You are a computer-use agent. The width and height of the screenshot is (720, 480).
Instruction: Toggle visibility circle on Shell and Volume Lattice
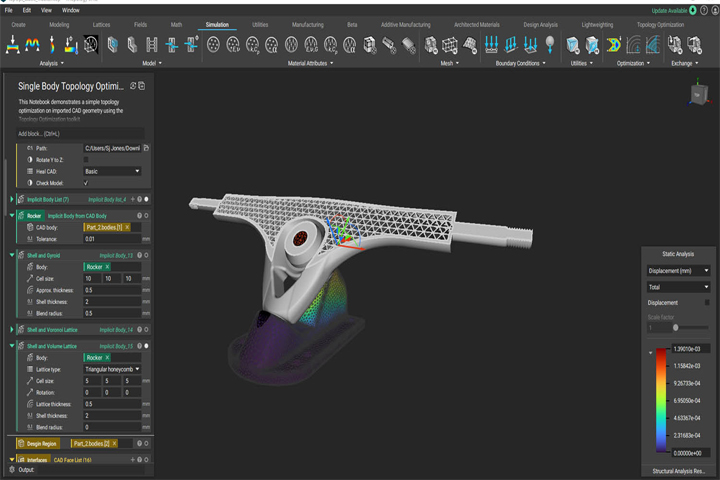146,346
